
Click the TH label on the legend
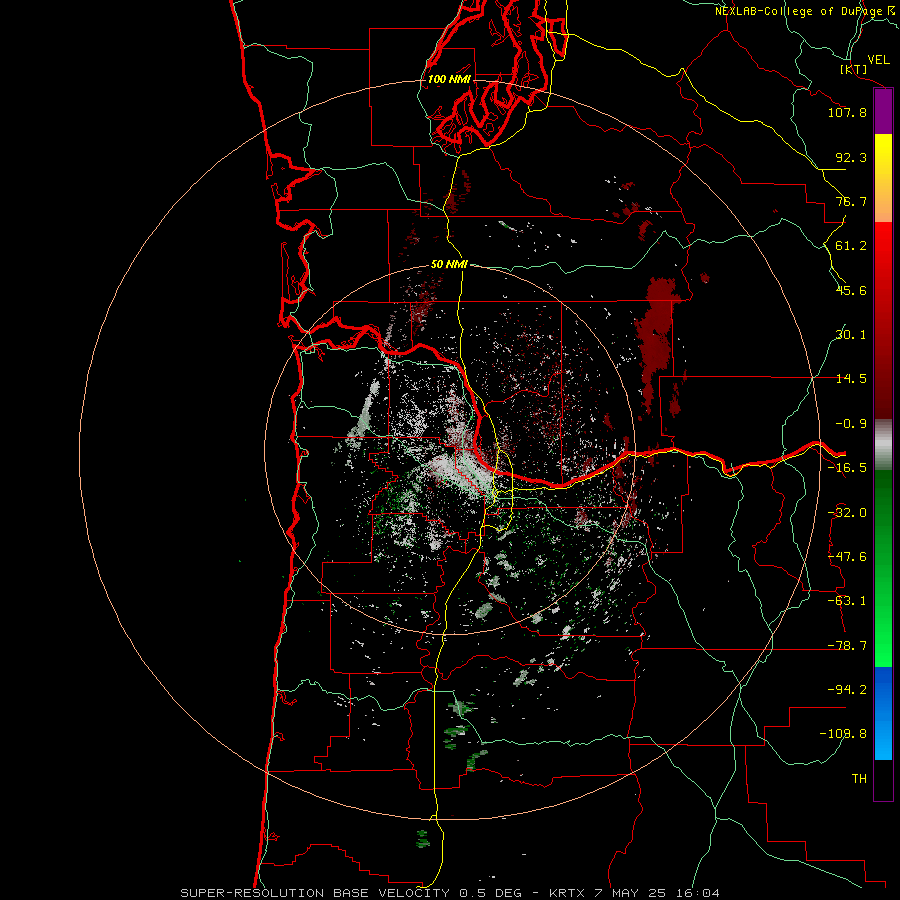[859, 779]
